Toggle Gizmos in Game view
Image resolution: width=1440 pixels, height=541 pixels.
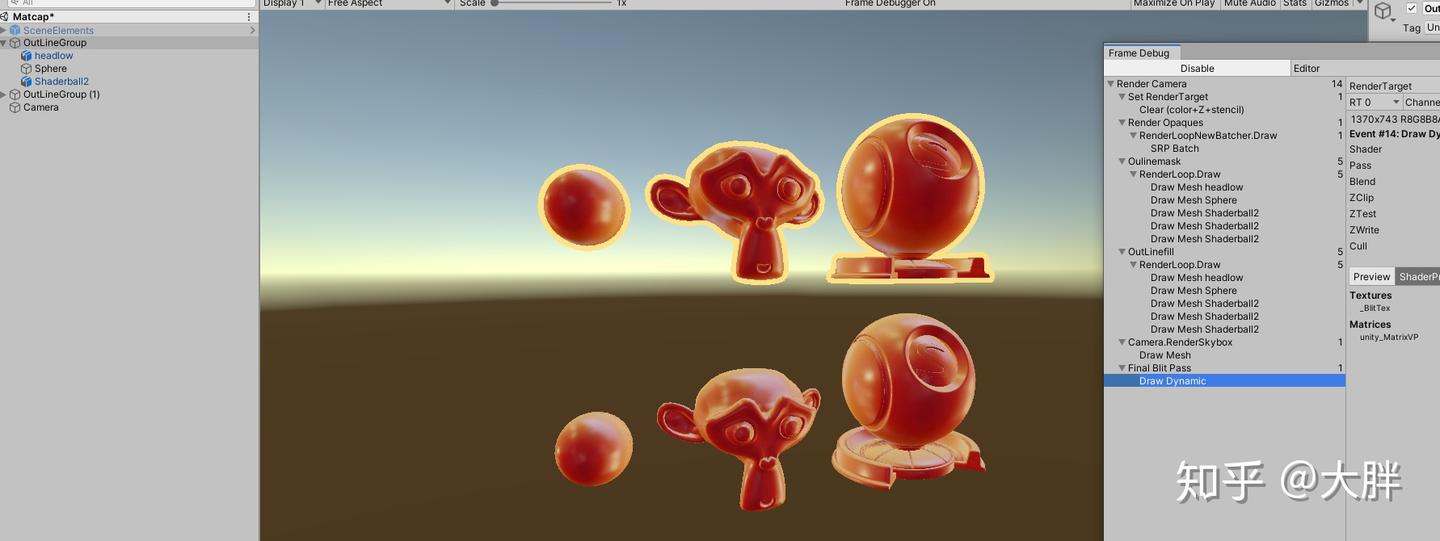(1331, 4)
